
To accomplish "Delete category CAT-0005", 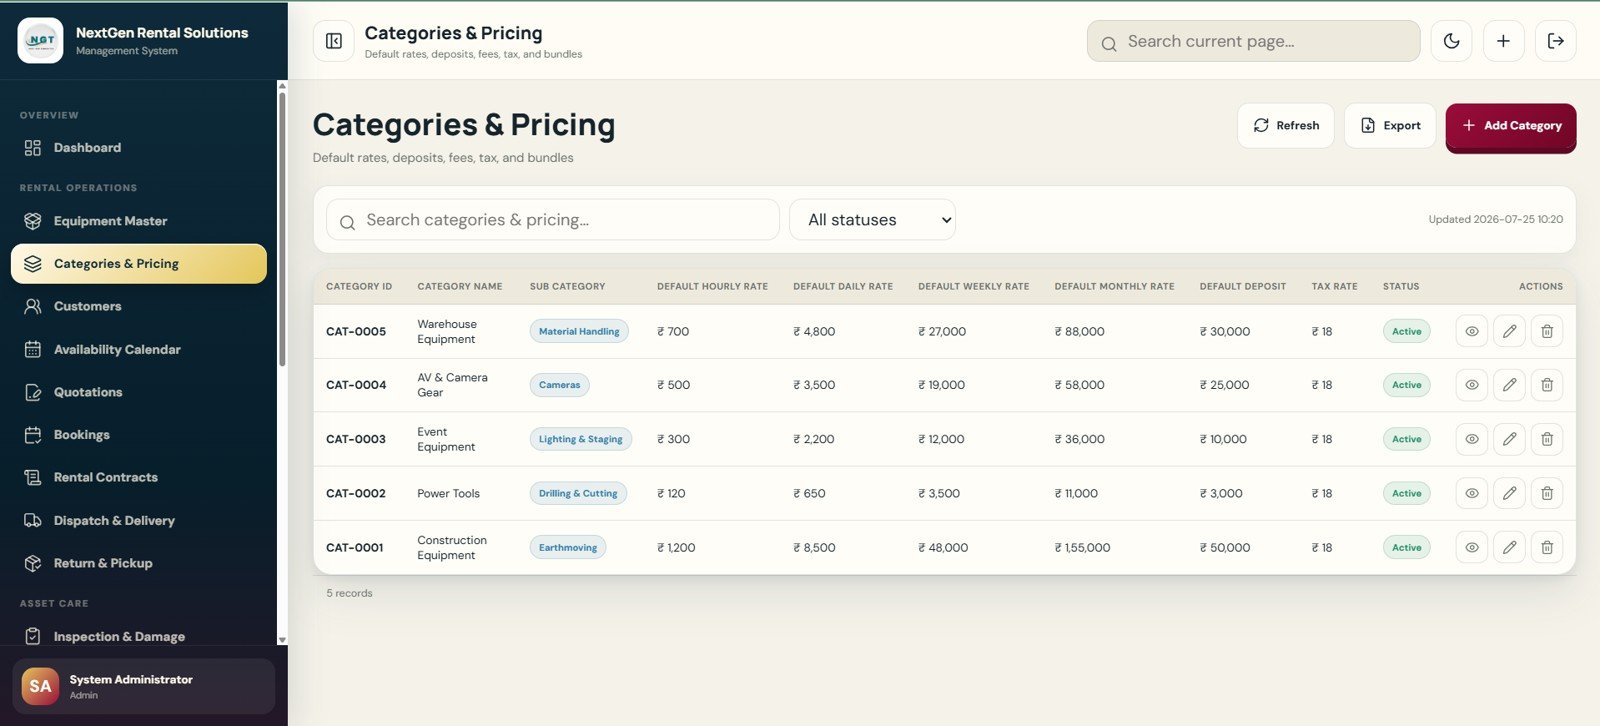I will point(1547,331).
